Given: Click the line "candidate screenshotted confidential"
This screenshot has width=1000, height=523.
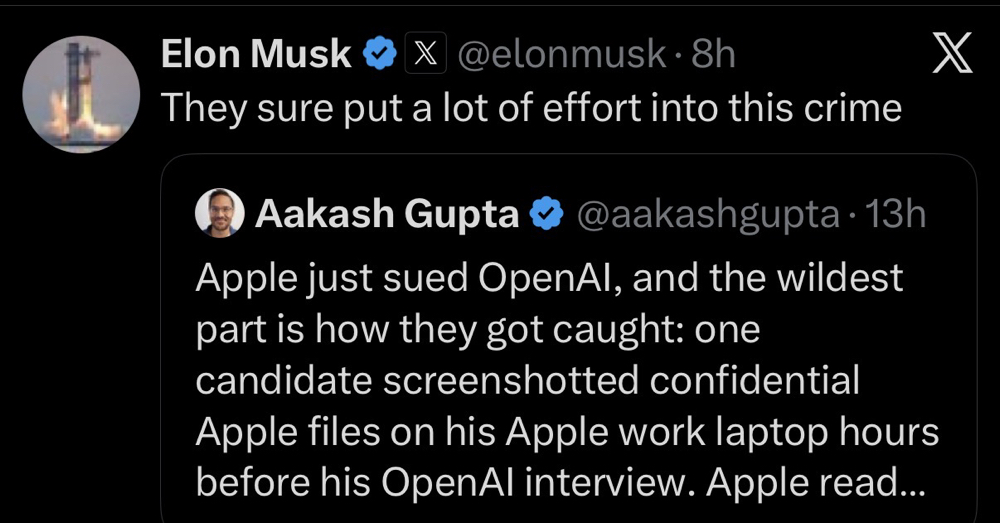Looking at the screenshot, I should (527, 381).
